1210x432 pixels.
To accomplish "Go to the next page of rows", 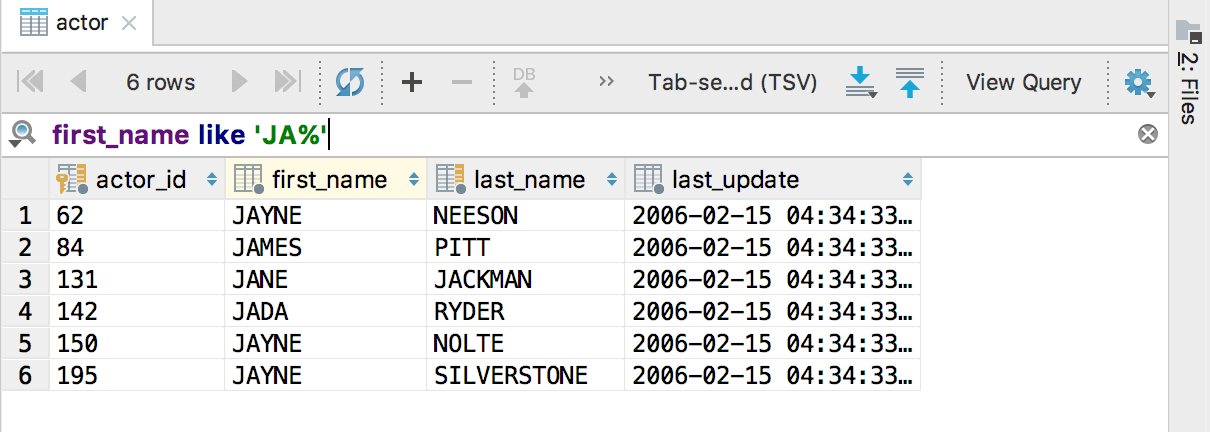I will point(239,82).
